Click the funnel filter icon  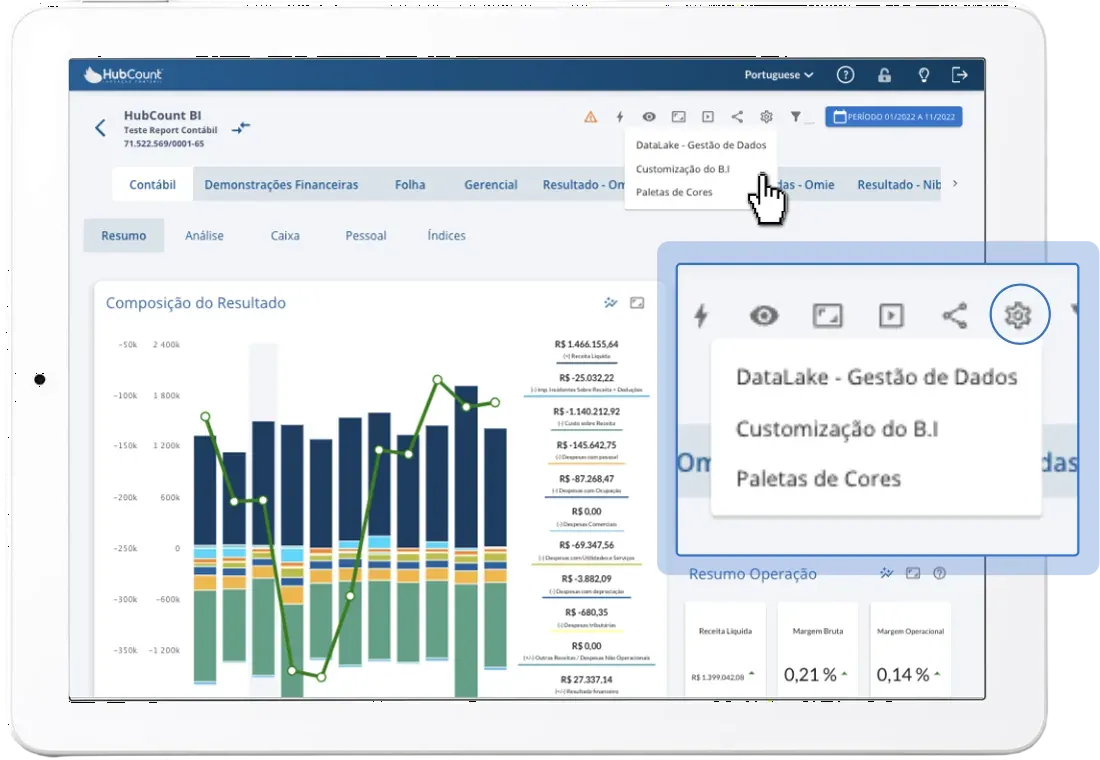pyautogui.click(x=796, y=116)
